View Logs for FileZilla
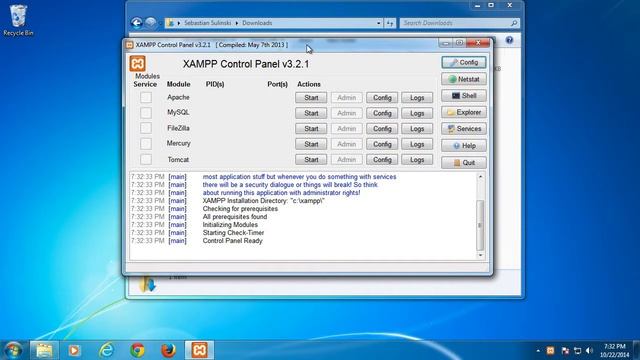The width and height of the screenshot is (640, 360). point(417,129)
